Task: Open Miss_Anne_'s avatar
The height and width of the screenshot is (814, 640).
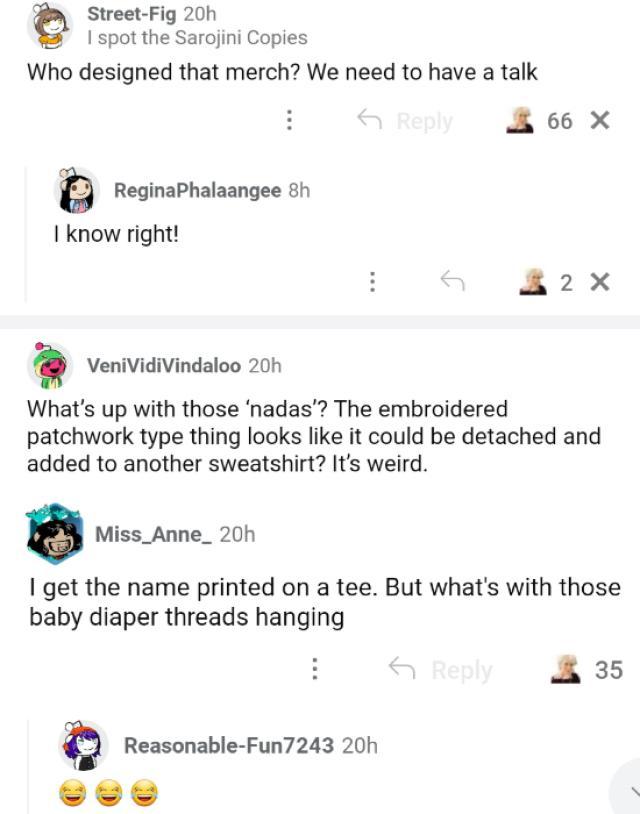Action: tap(55, 534)
